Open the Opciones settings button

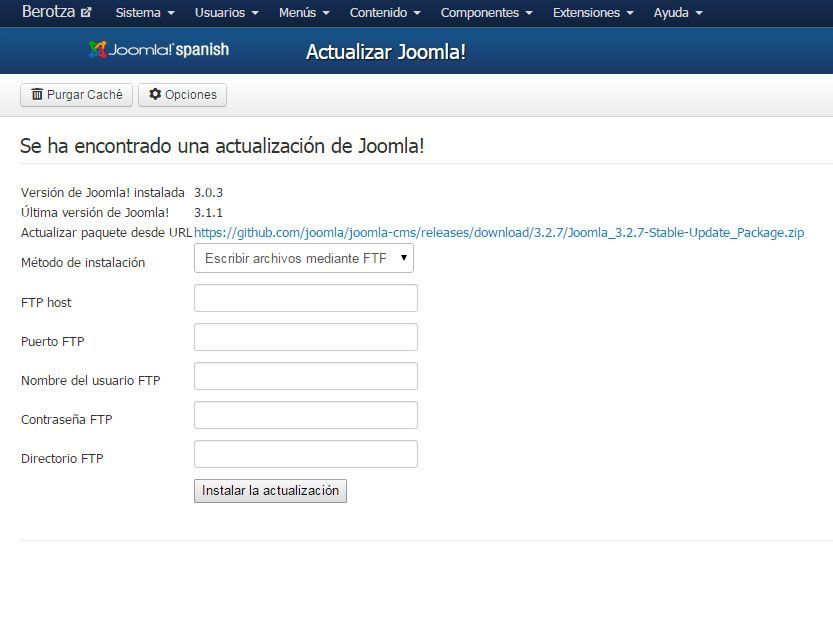pyautogui.click(x=182, y=95)
